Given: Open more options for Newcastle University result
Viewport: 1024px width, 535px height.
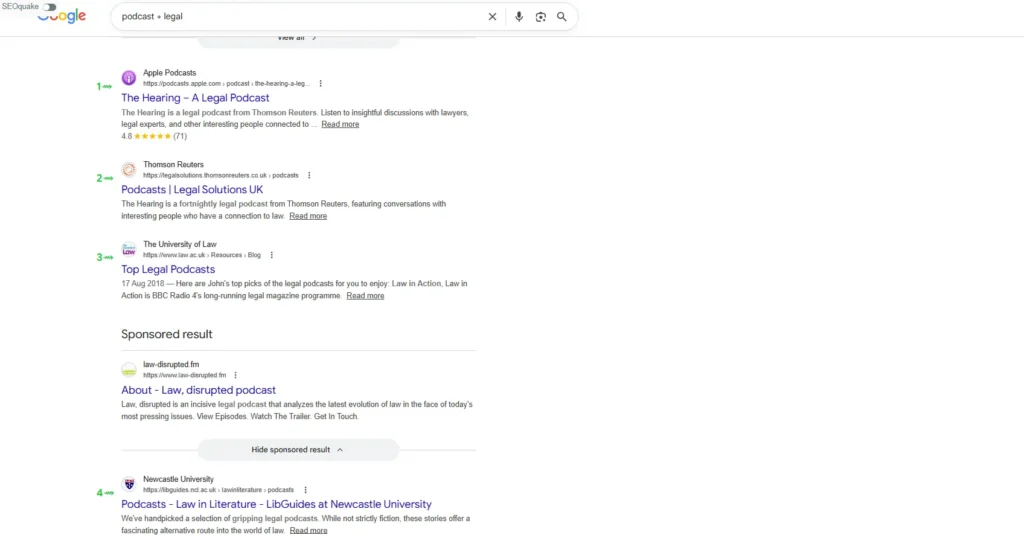Looking at the screenshot, I should click(306, 490).
